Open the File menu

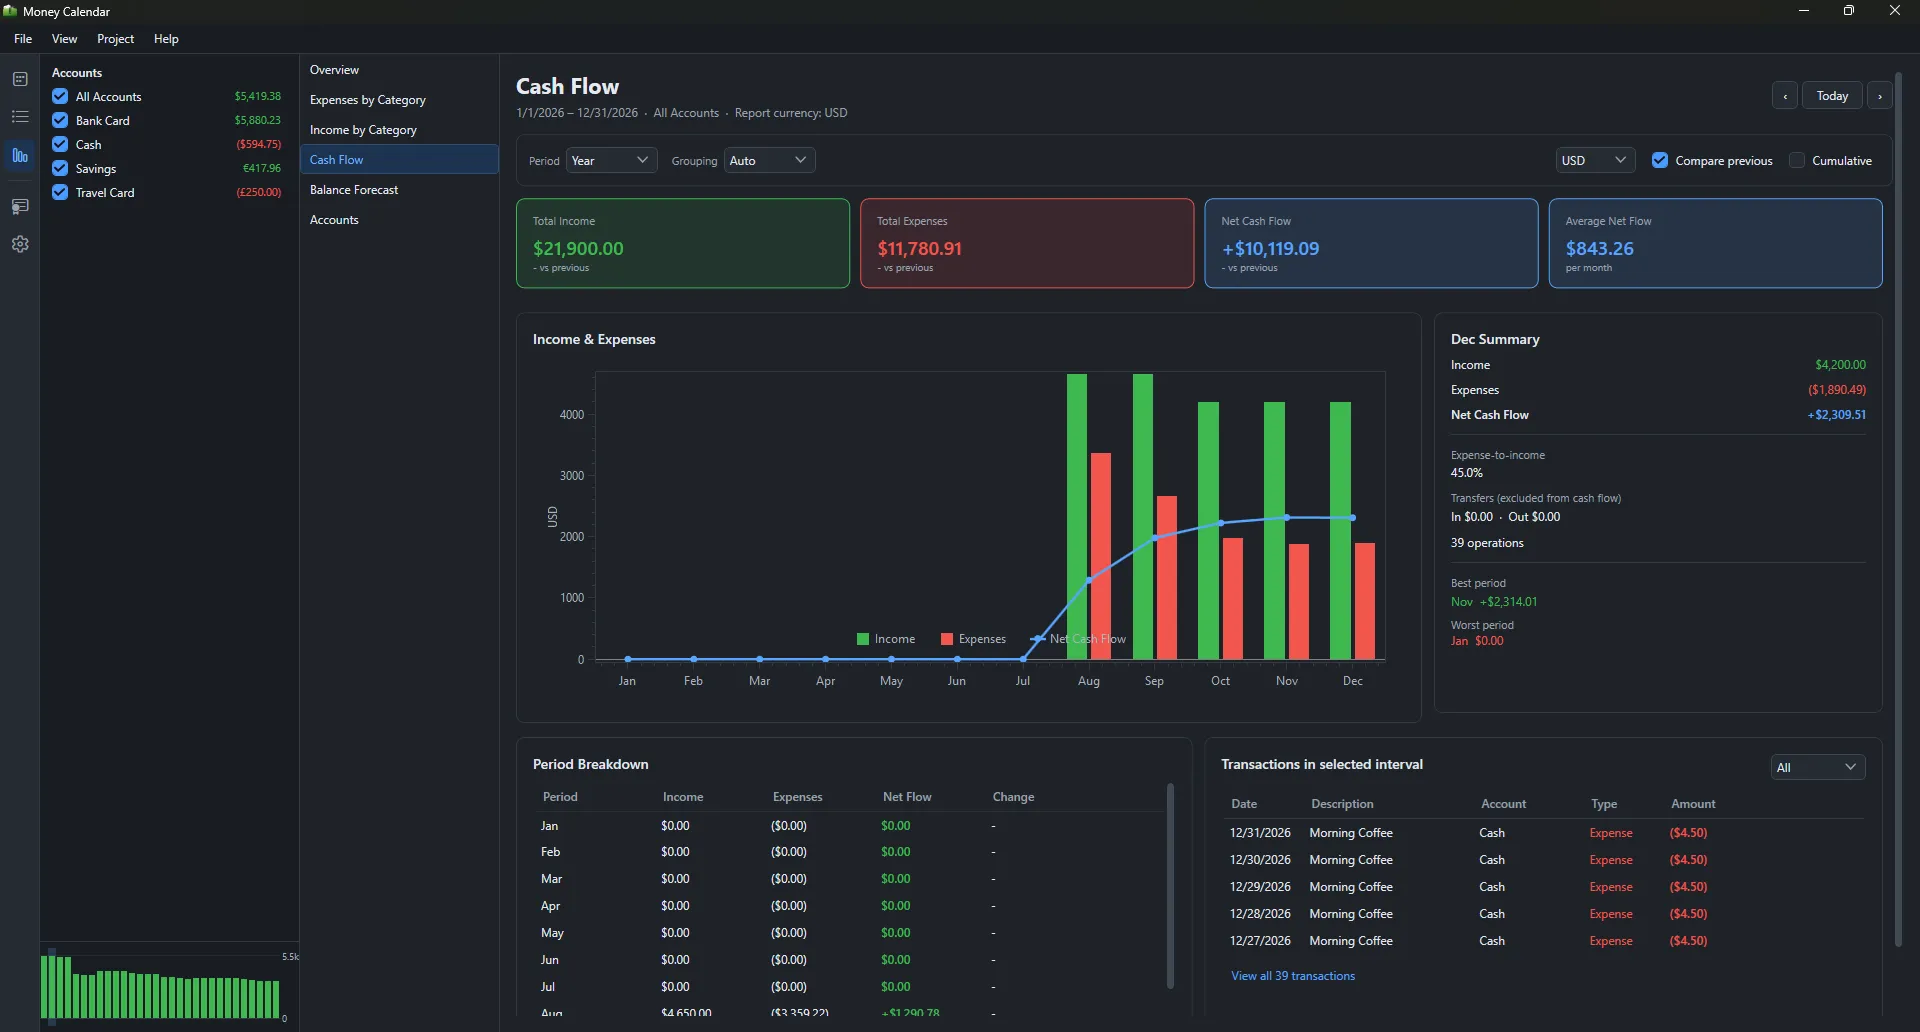point(23,39)
